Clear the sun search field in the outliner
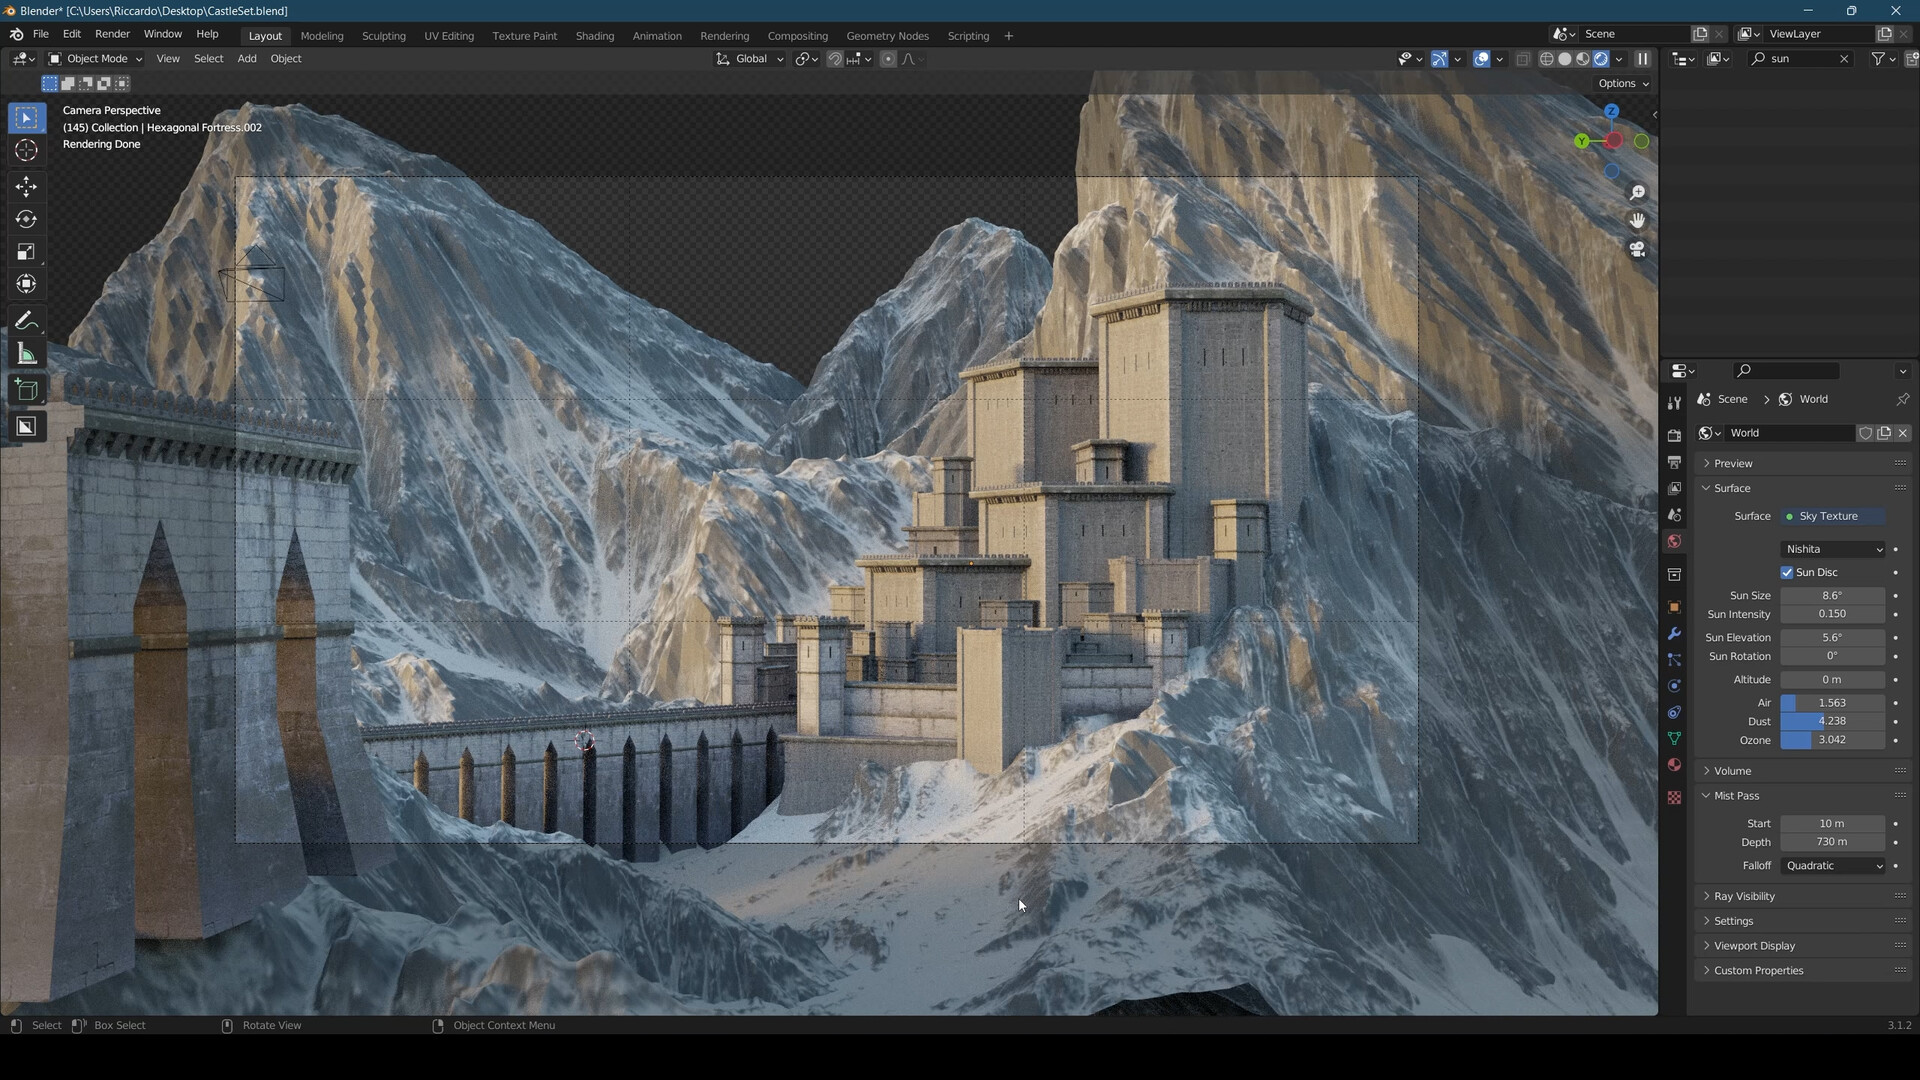 coord(1844,59)
